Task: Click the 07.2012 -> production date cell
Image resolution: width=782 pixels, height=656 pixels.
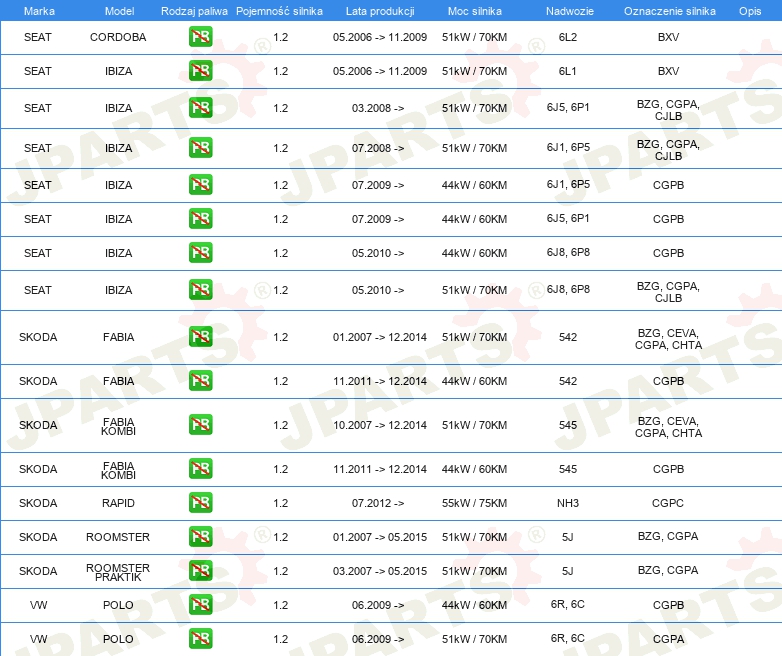Action: tap(378, 503)
